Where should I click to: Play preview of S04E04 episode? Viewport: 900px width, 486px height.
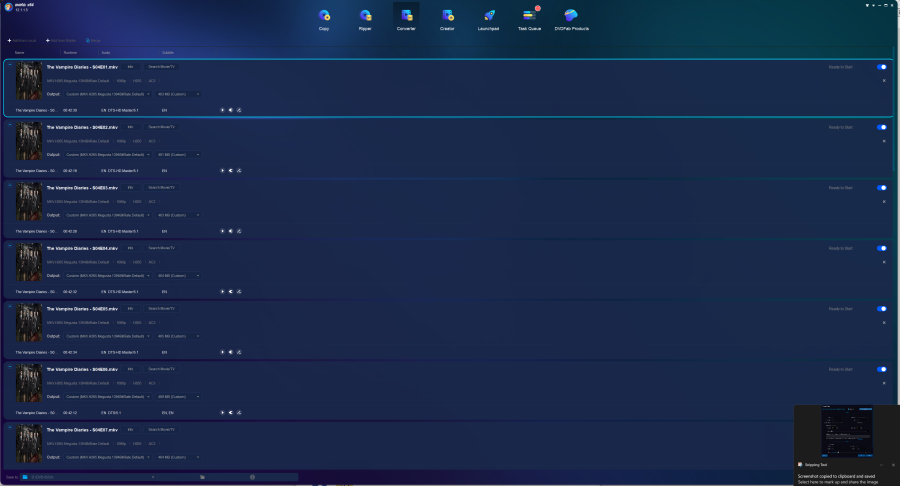[x=223, y=291]
